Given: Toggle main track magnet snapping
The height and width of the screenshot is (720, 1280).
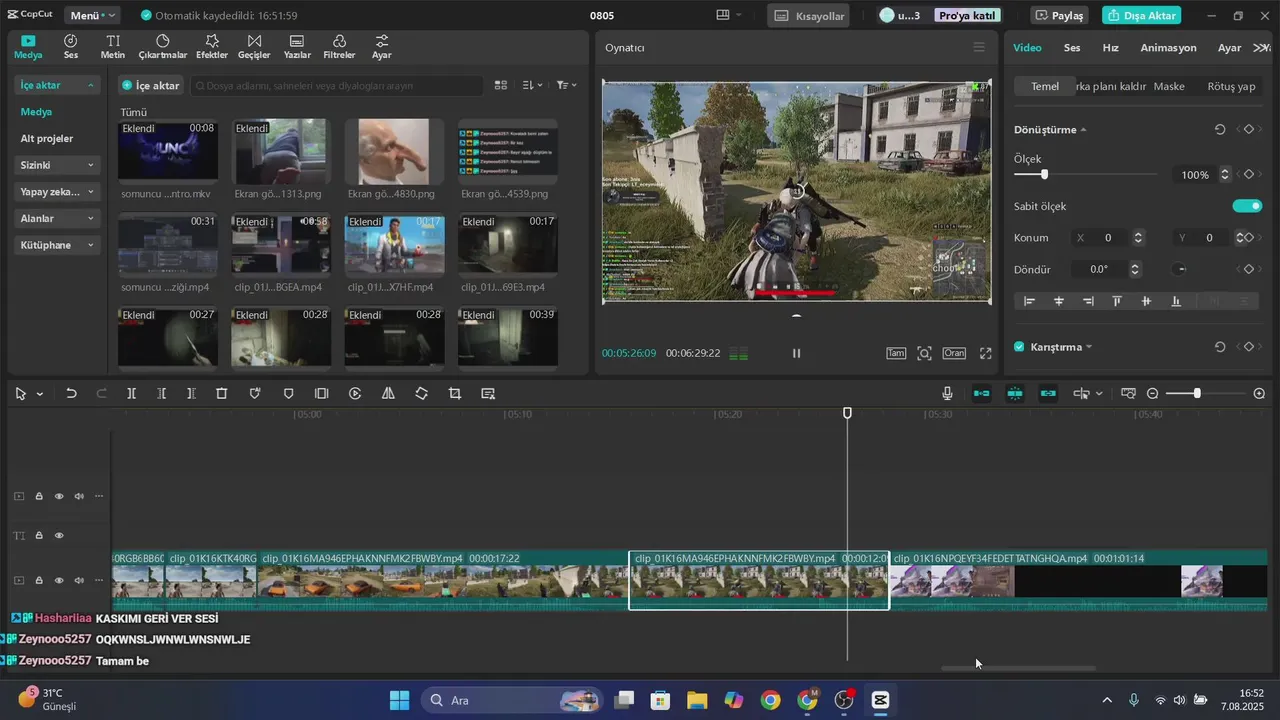Looking at the screenshot, I should 982,394.
